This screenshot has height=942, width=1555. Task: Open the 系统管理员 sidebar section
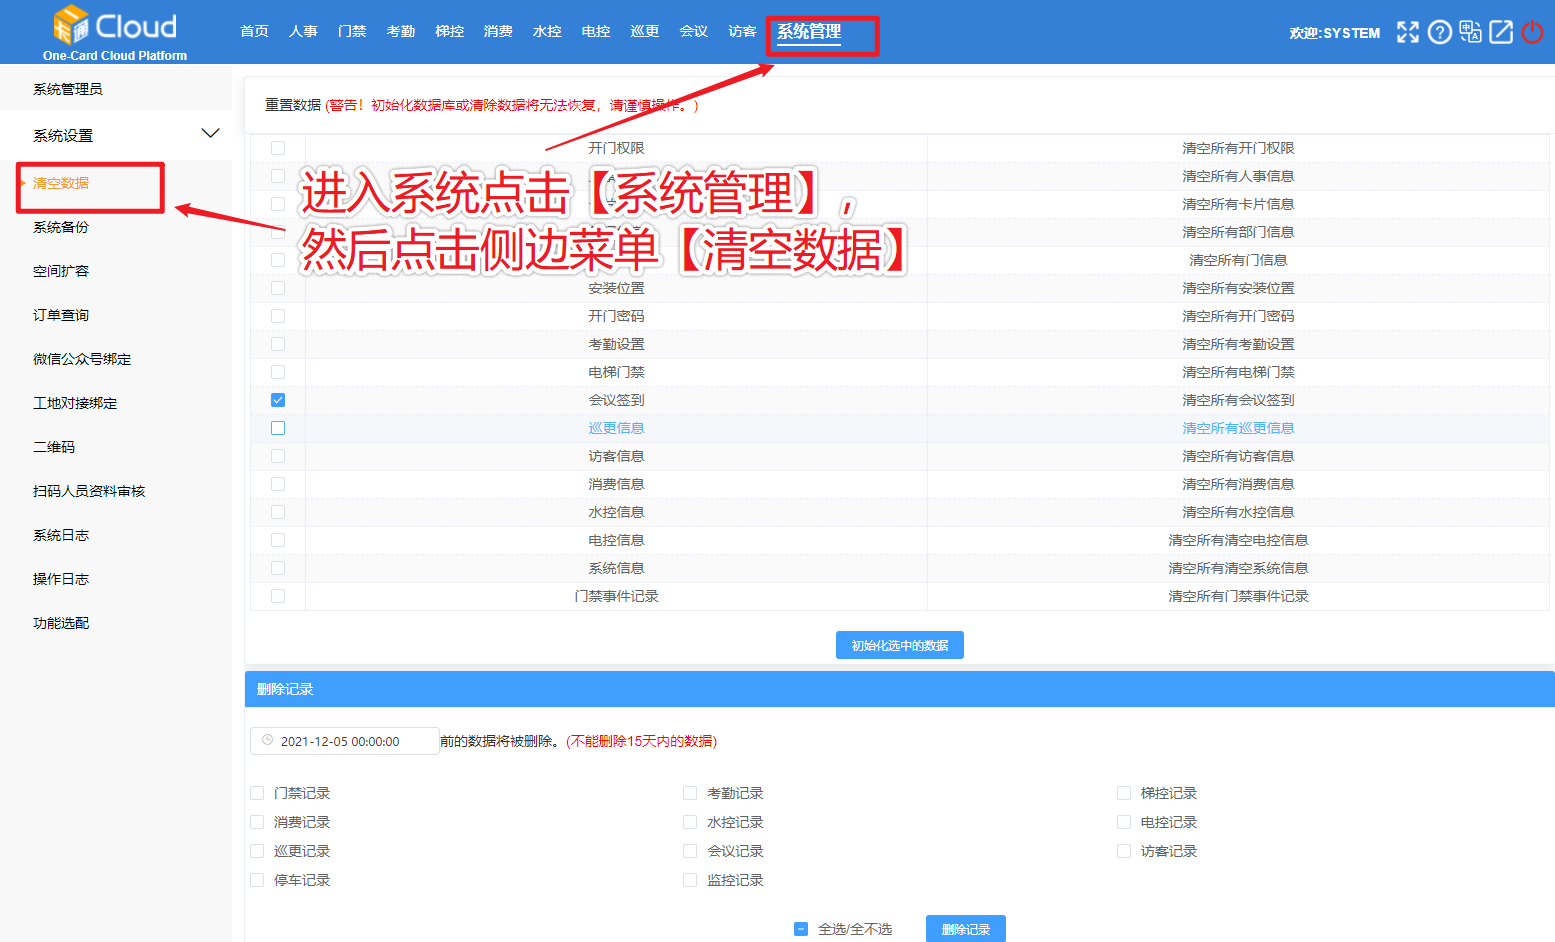[x=68, y=89]
